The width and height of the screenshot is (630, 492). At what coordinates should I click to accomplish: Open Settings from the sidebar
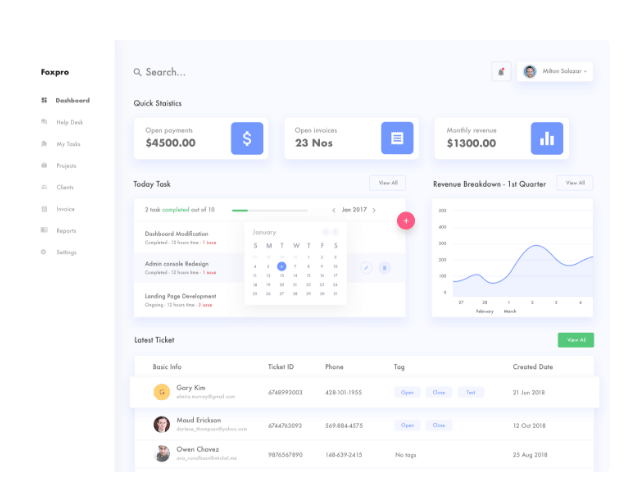(x=66, y=252)
